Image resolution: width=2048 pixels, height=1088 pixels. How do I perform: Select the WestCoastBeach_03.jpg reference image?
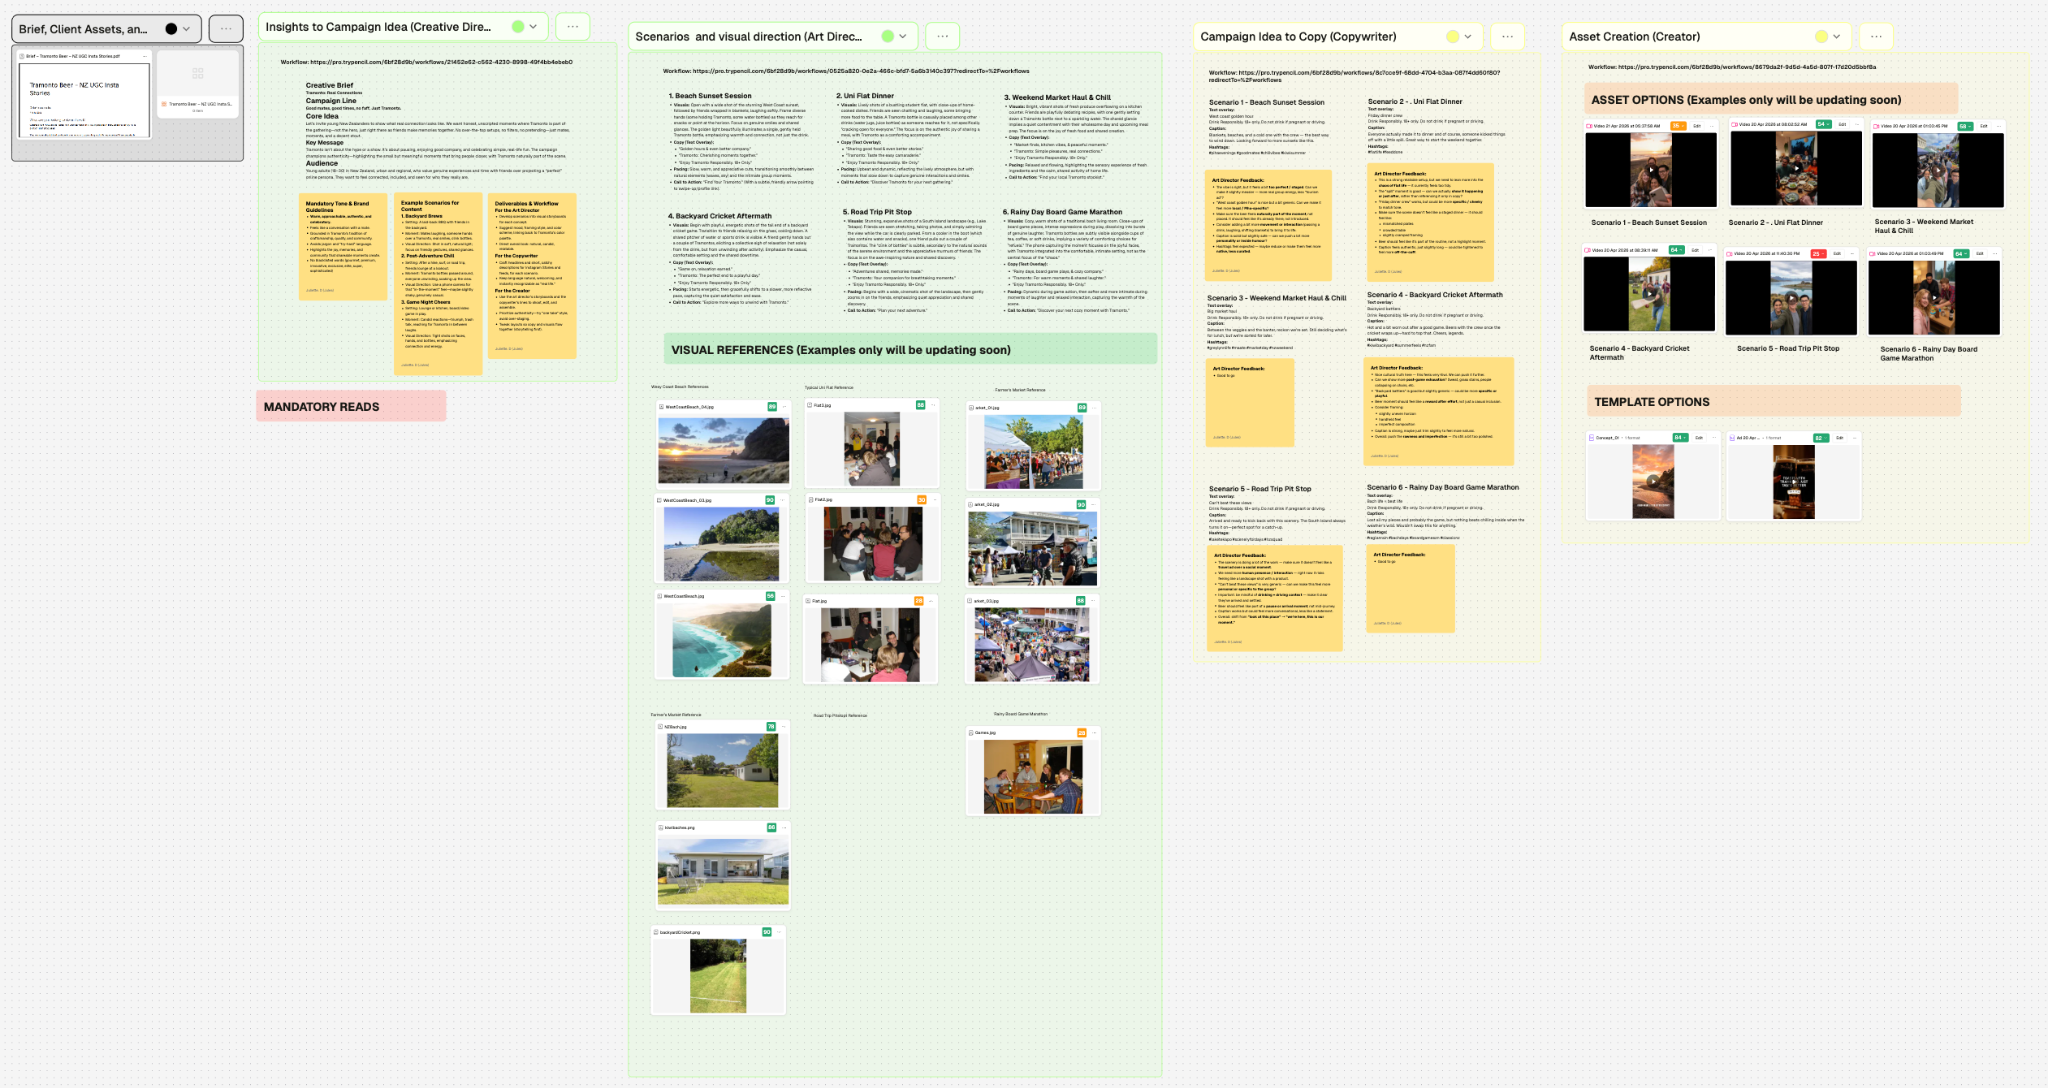[721, 545]
